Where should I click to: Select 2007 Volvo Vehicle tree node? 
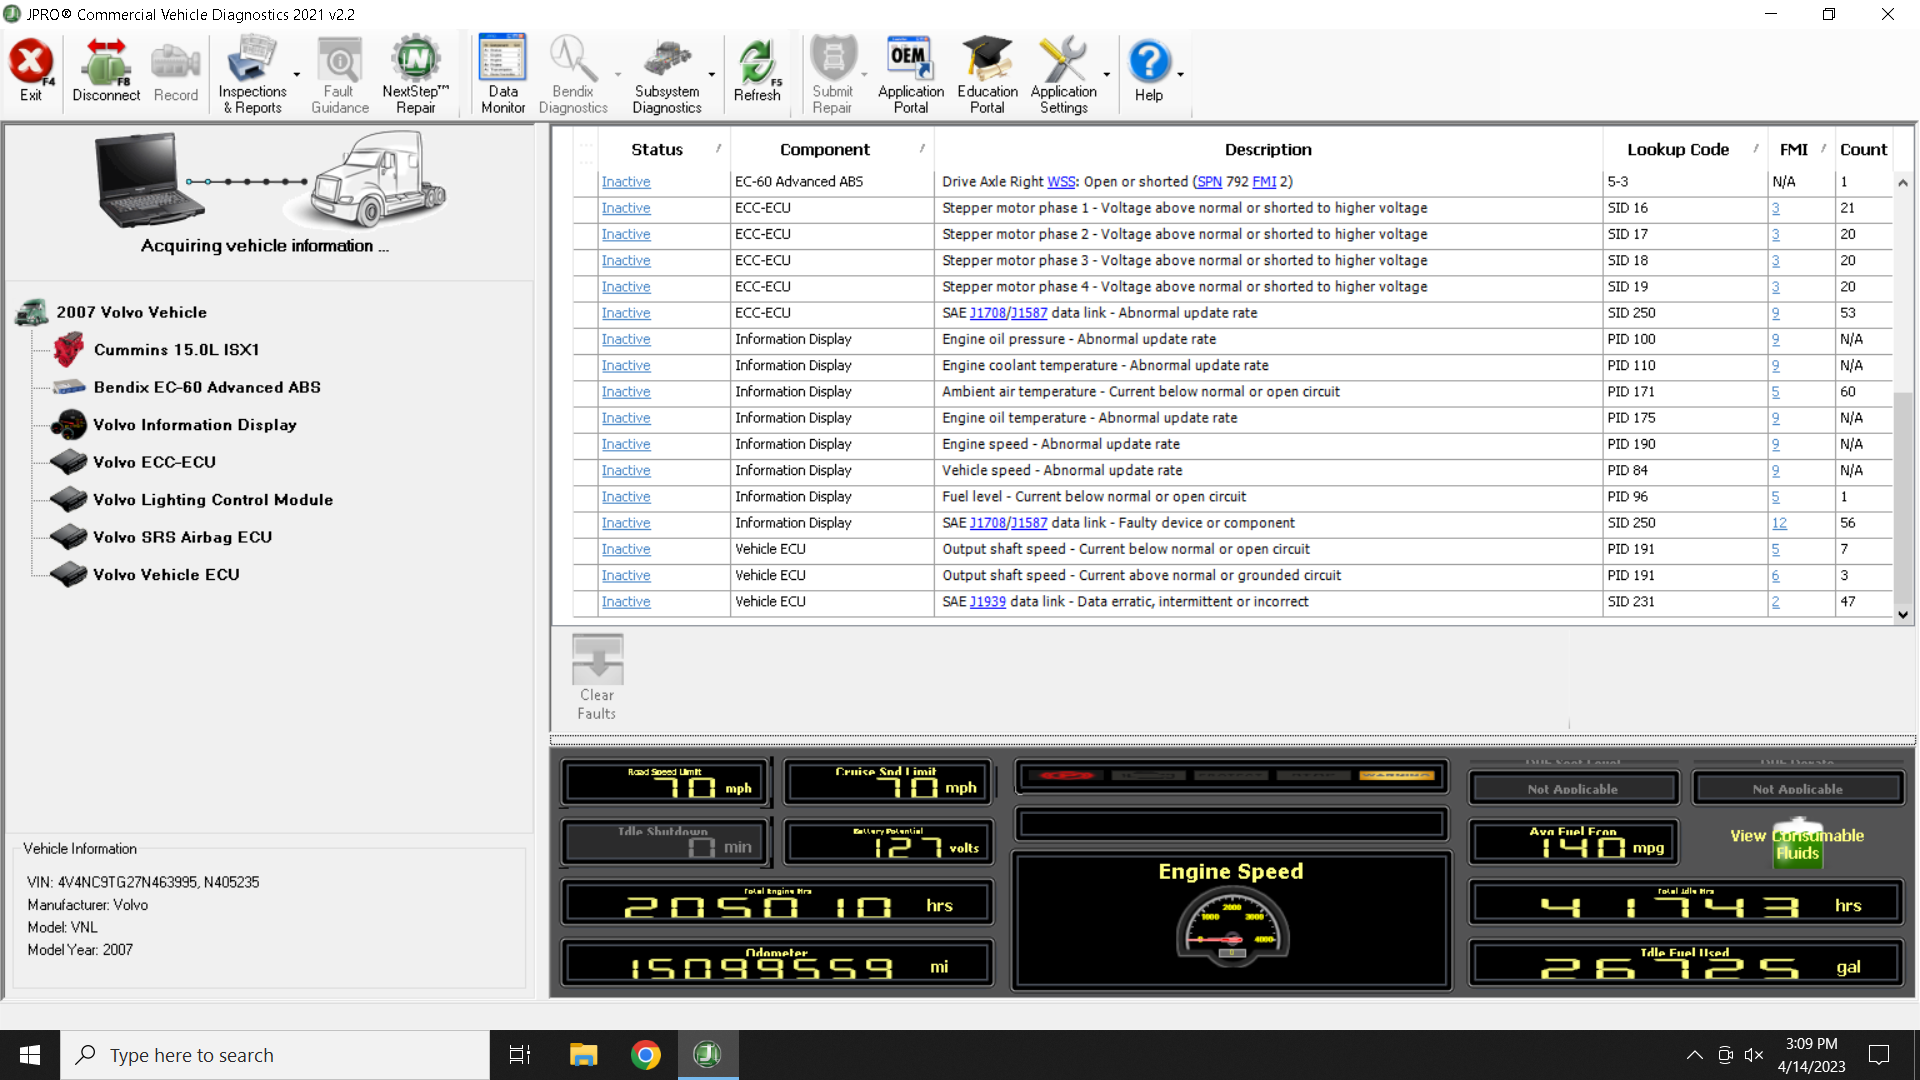pos(131,312)
